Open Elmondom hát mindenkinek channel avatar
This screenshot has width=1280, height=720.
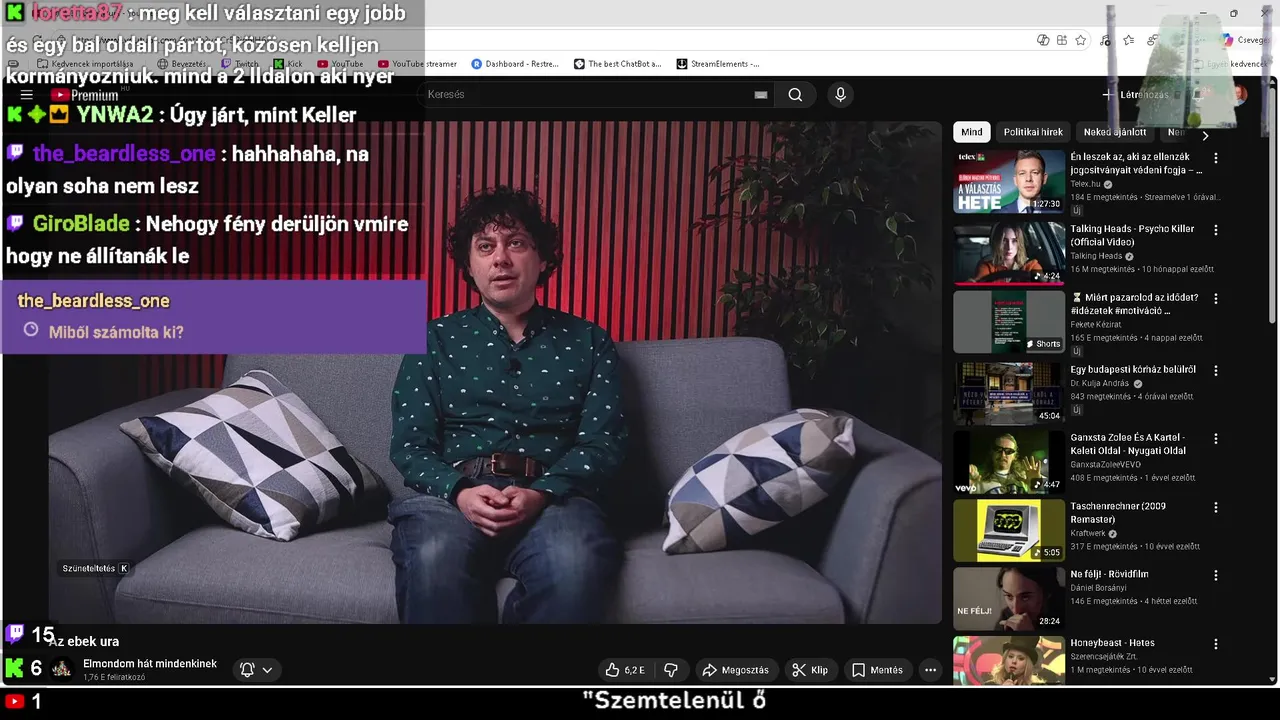(62, 669)
